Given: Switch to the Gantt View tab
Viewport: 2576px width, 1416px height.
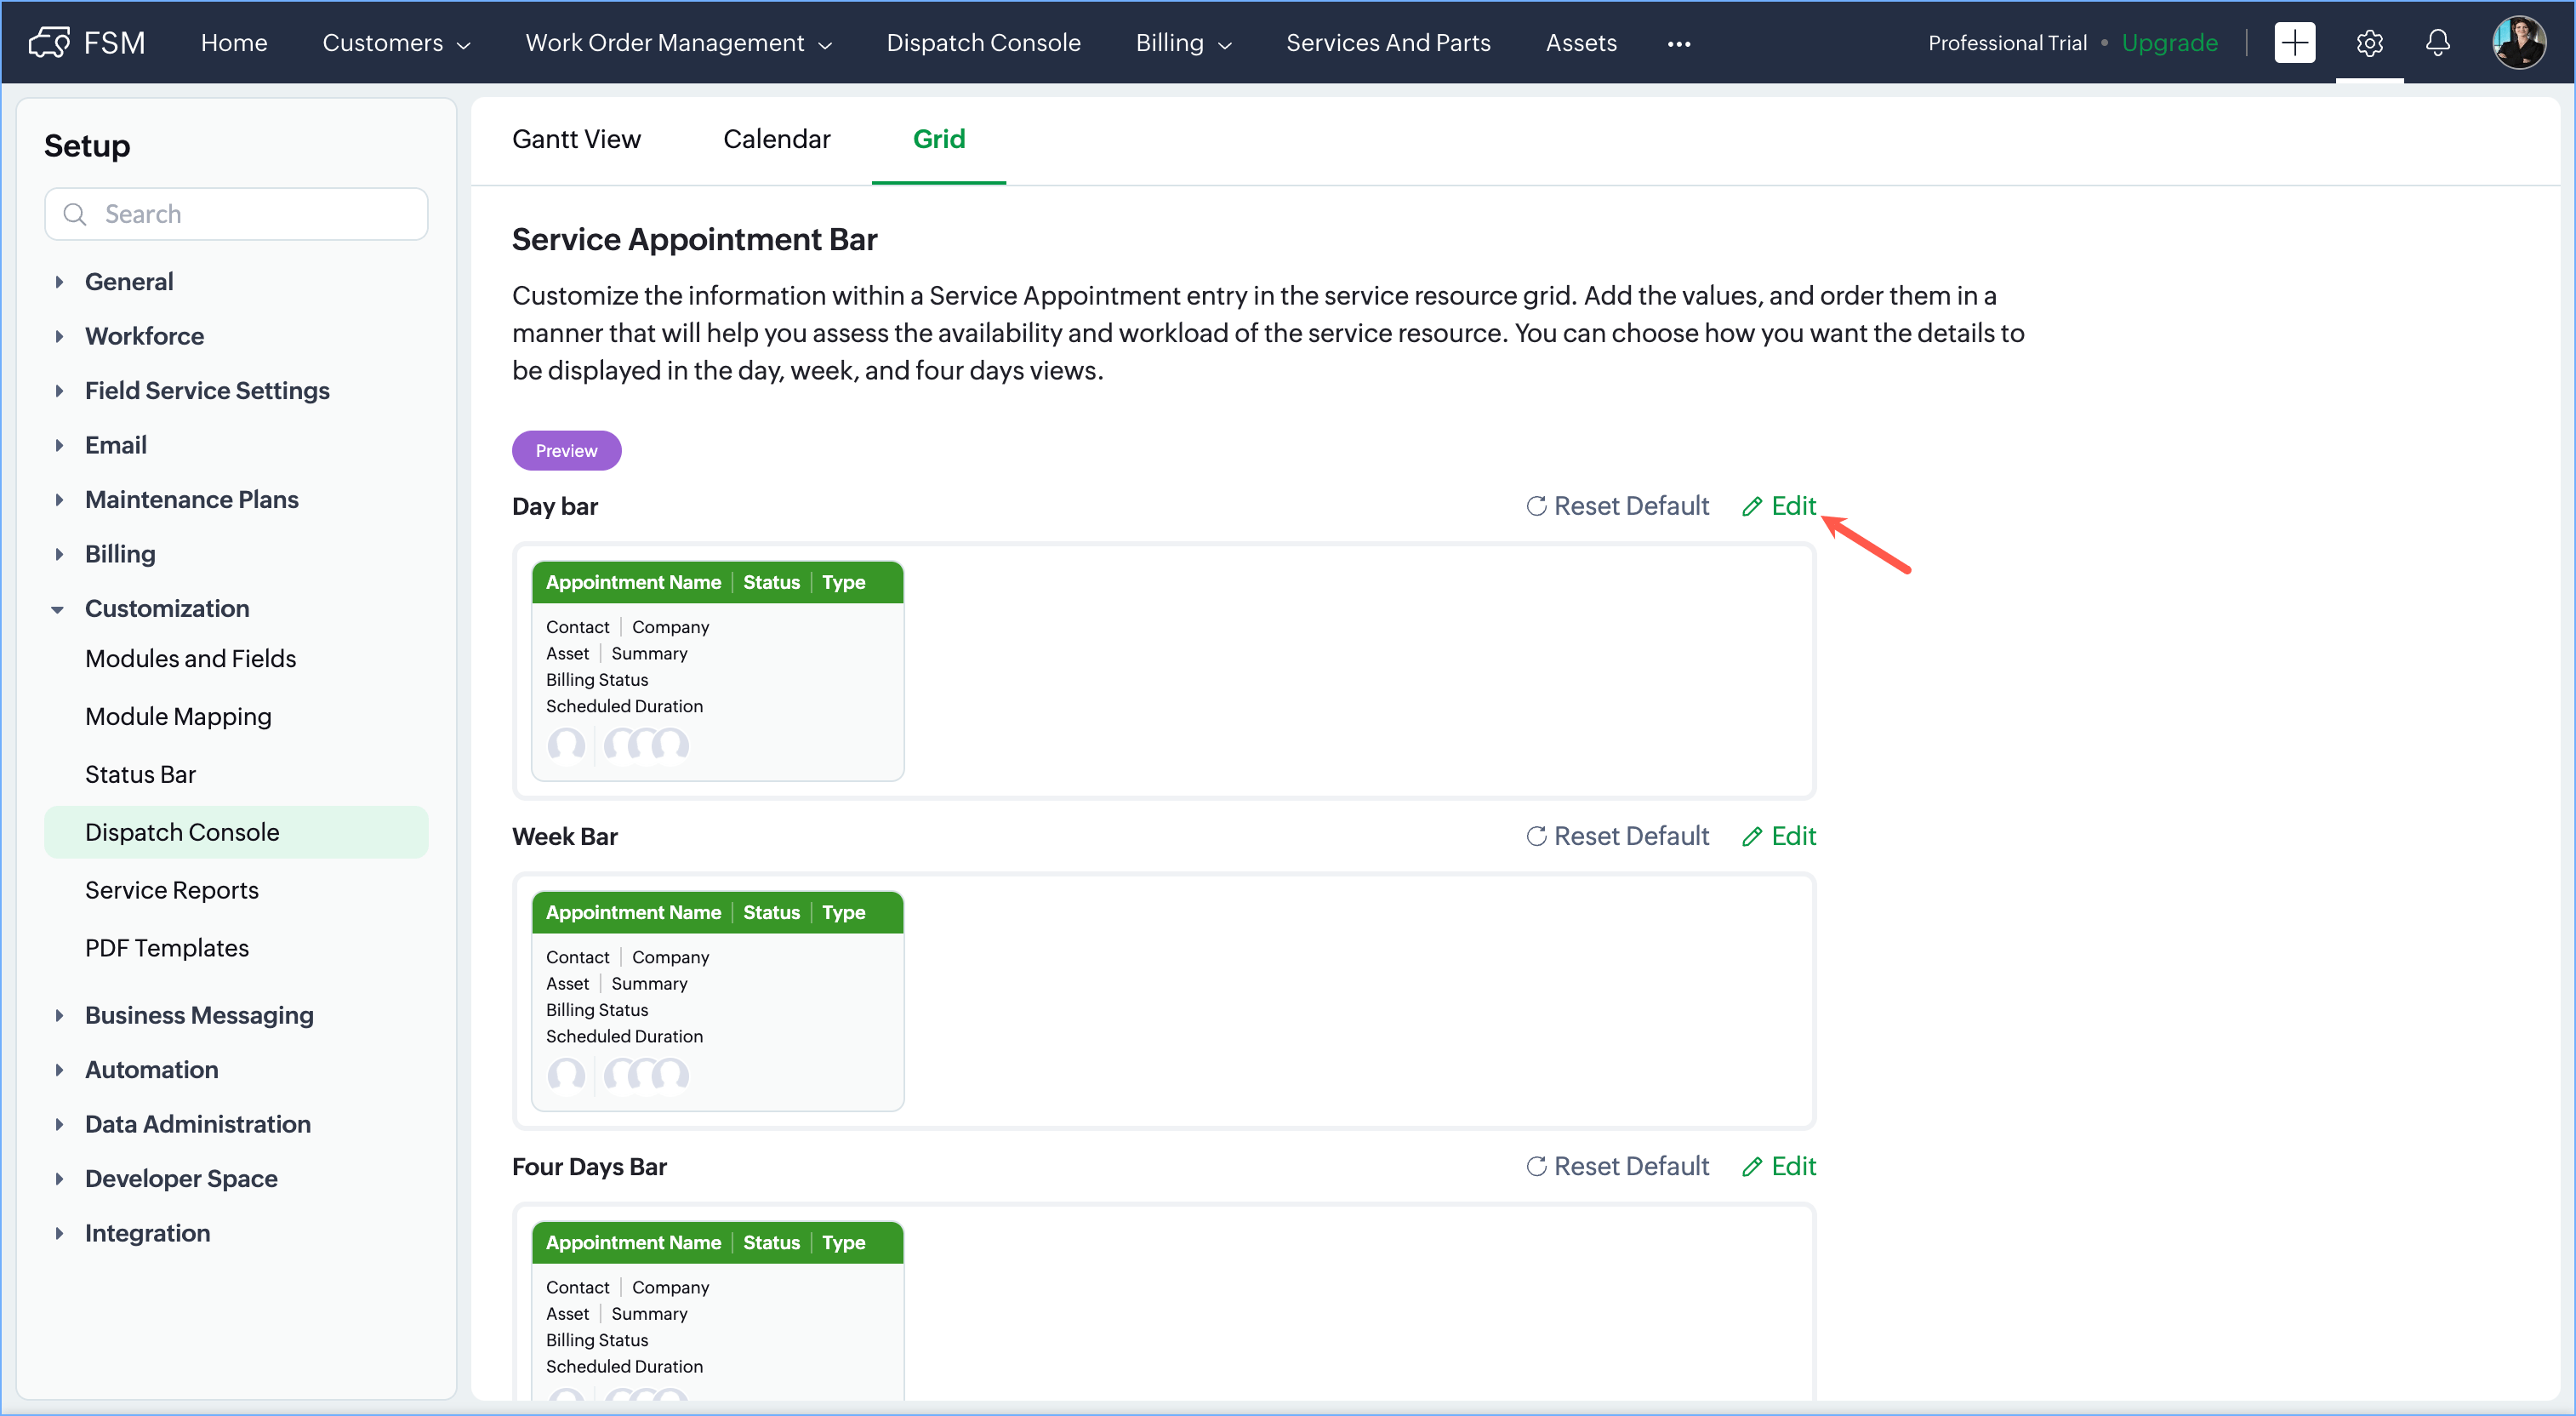Looking at the screenshot, I should click(x=576, y=139).
